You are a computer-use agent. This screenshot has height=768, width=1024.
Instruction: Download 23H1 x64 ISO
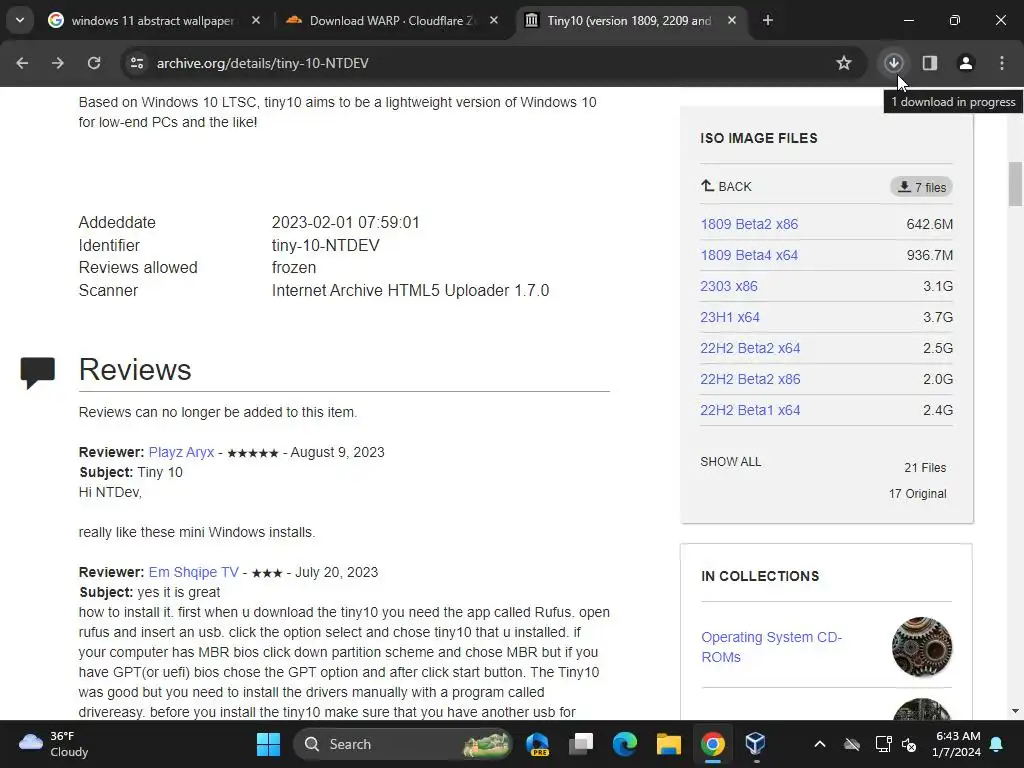pyautogui.click(x=730, y=317)
